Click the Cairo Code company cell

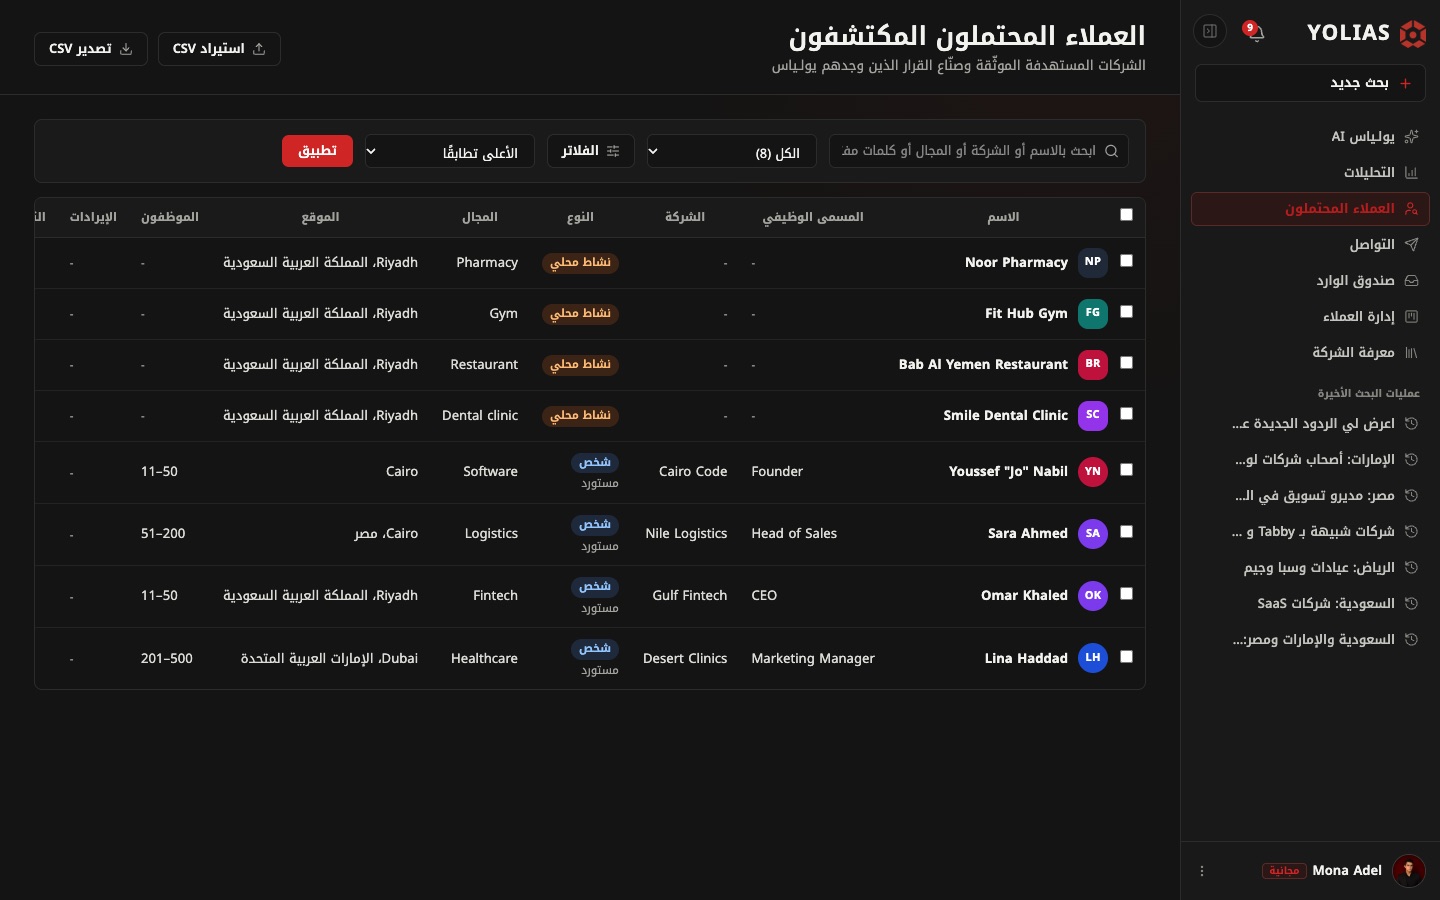tap(693, 472)
